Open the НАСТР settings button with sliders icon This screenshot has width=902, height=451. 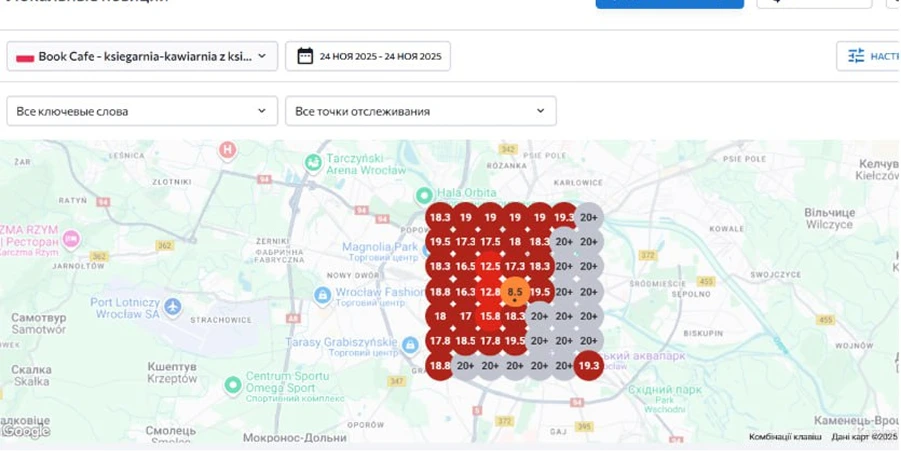coord(869,56)
